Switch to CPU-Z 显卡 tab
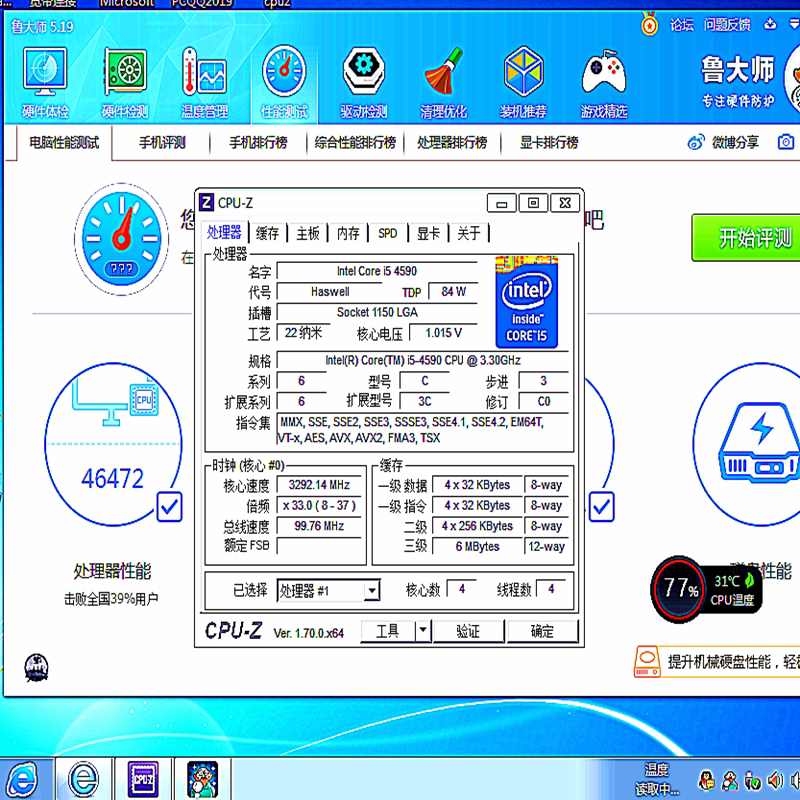This screenshot has height=800, width=800. (428, 234)
